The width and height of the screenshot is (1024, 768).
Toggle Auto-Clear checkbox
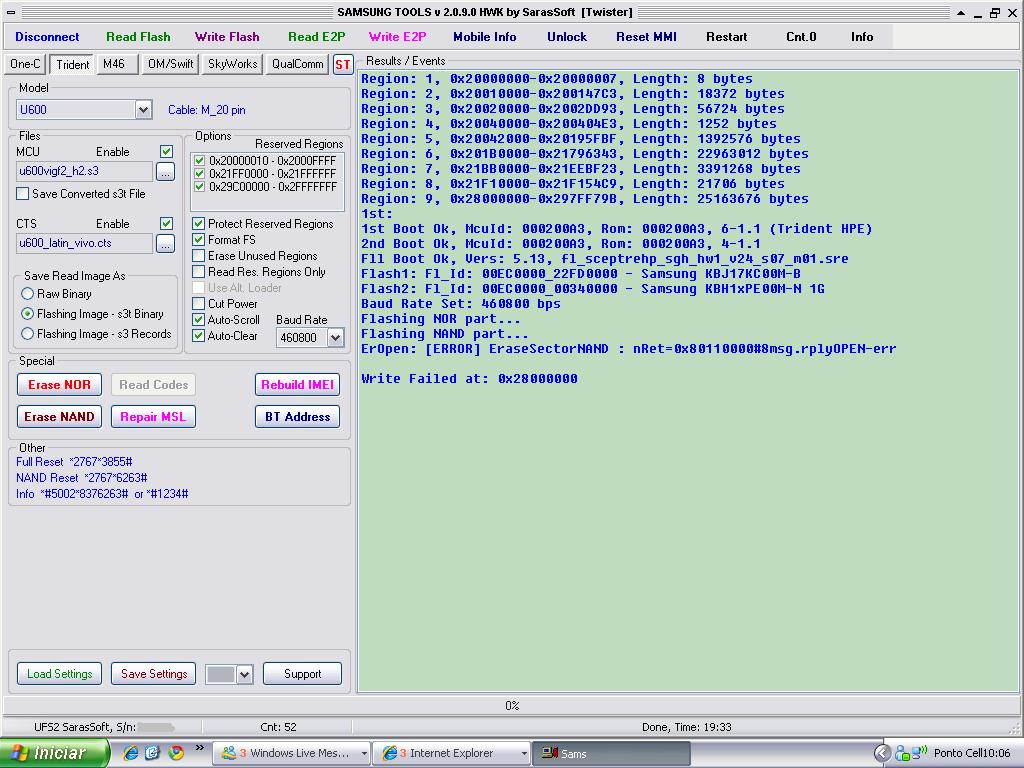point(199,336)
